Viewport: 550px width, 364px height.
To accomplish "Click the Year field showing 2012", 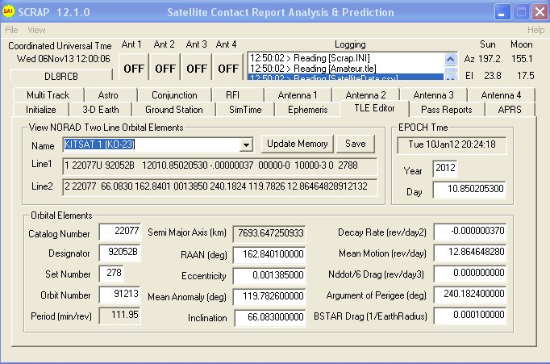I will click(x=445, y=168).
